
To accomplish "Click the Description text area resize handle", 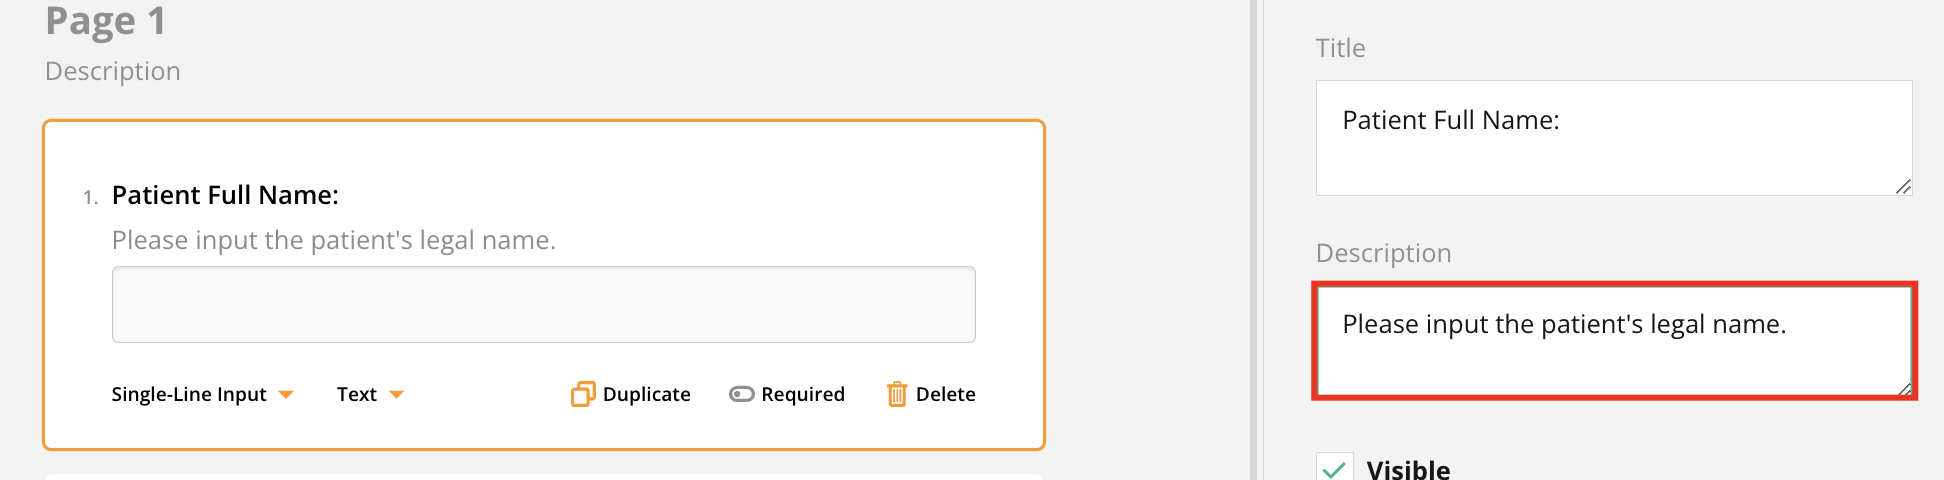I will 1904,389.
